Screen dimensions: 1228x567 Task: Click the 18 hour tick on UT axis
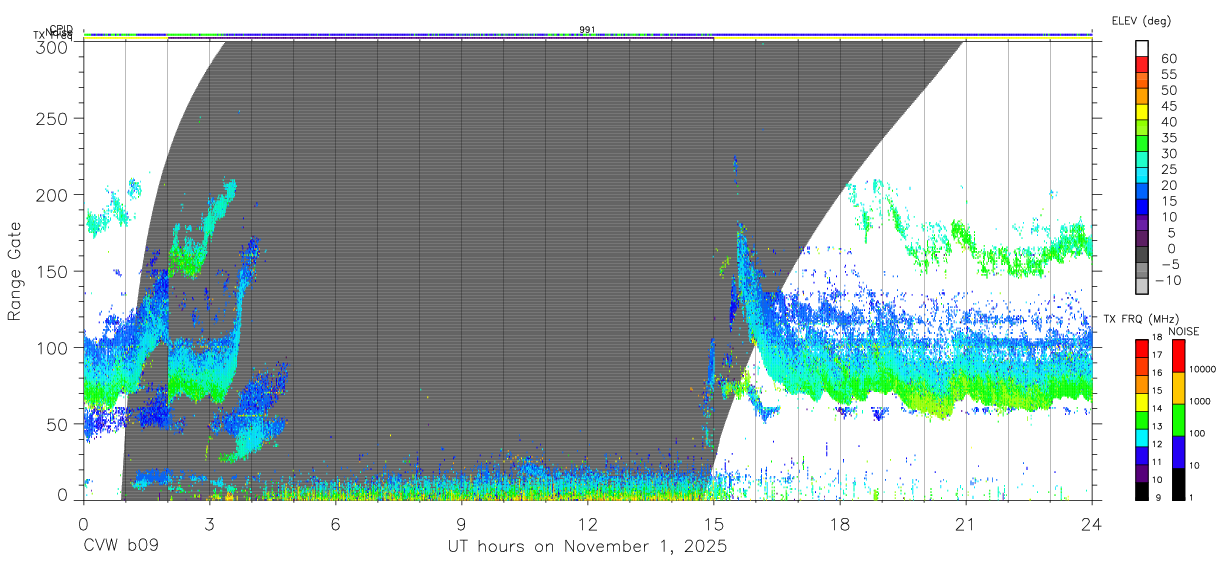(839, 523)
